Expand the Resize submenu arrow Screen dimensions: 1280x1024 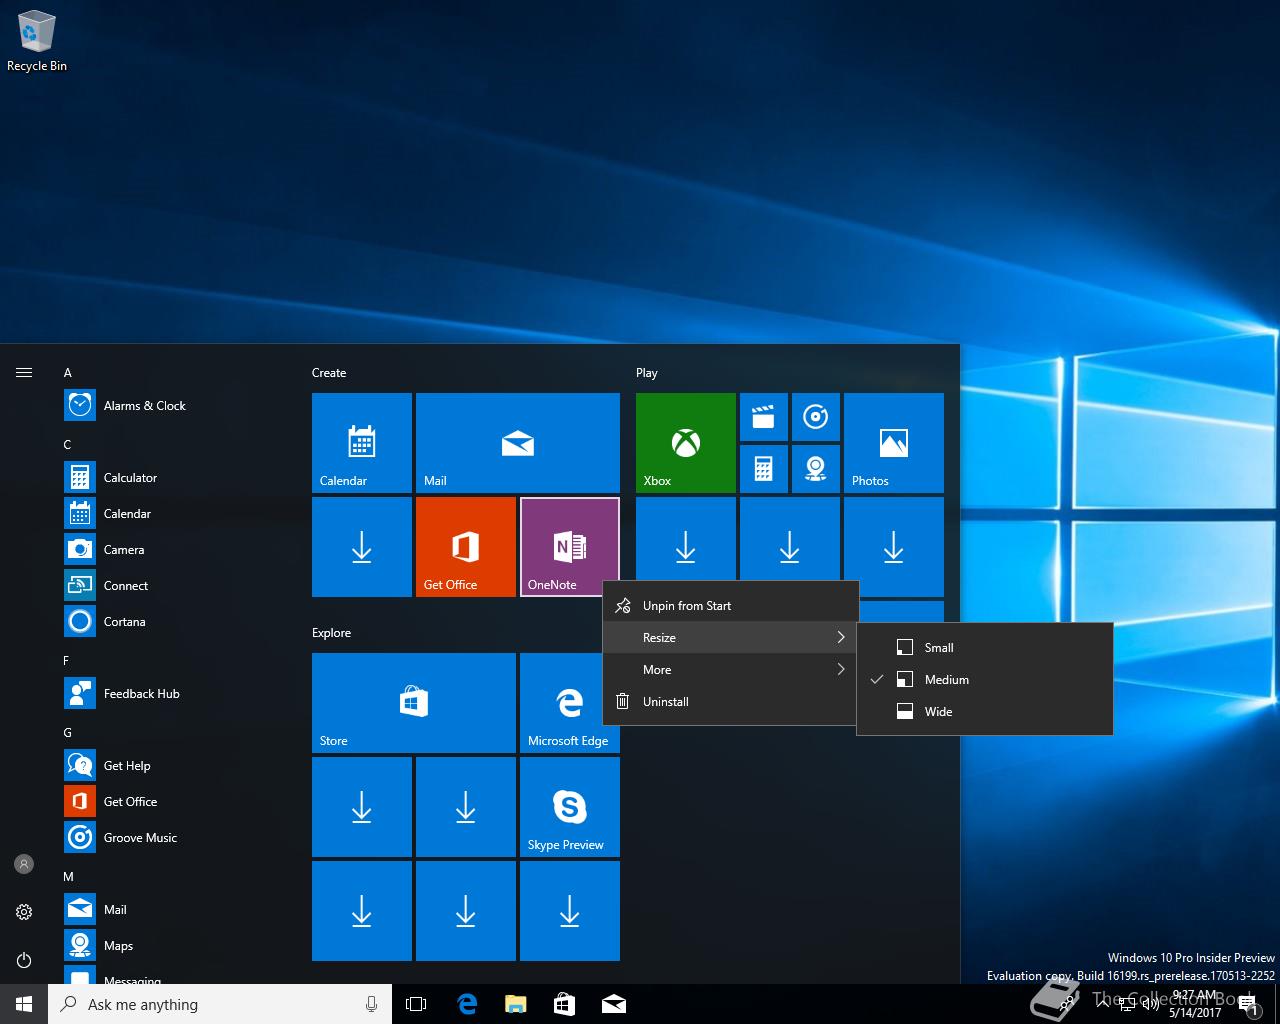(x=841, y=638)
